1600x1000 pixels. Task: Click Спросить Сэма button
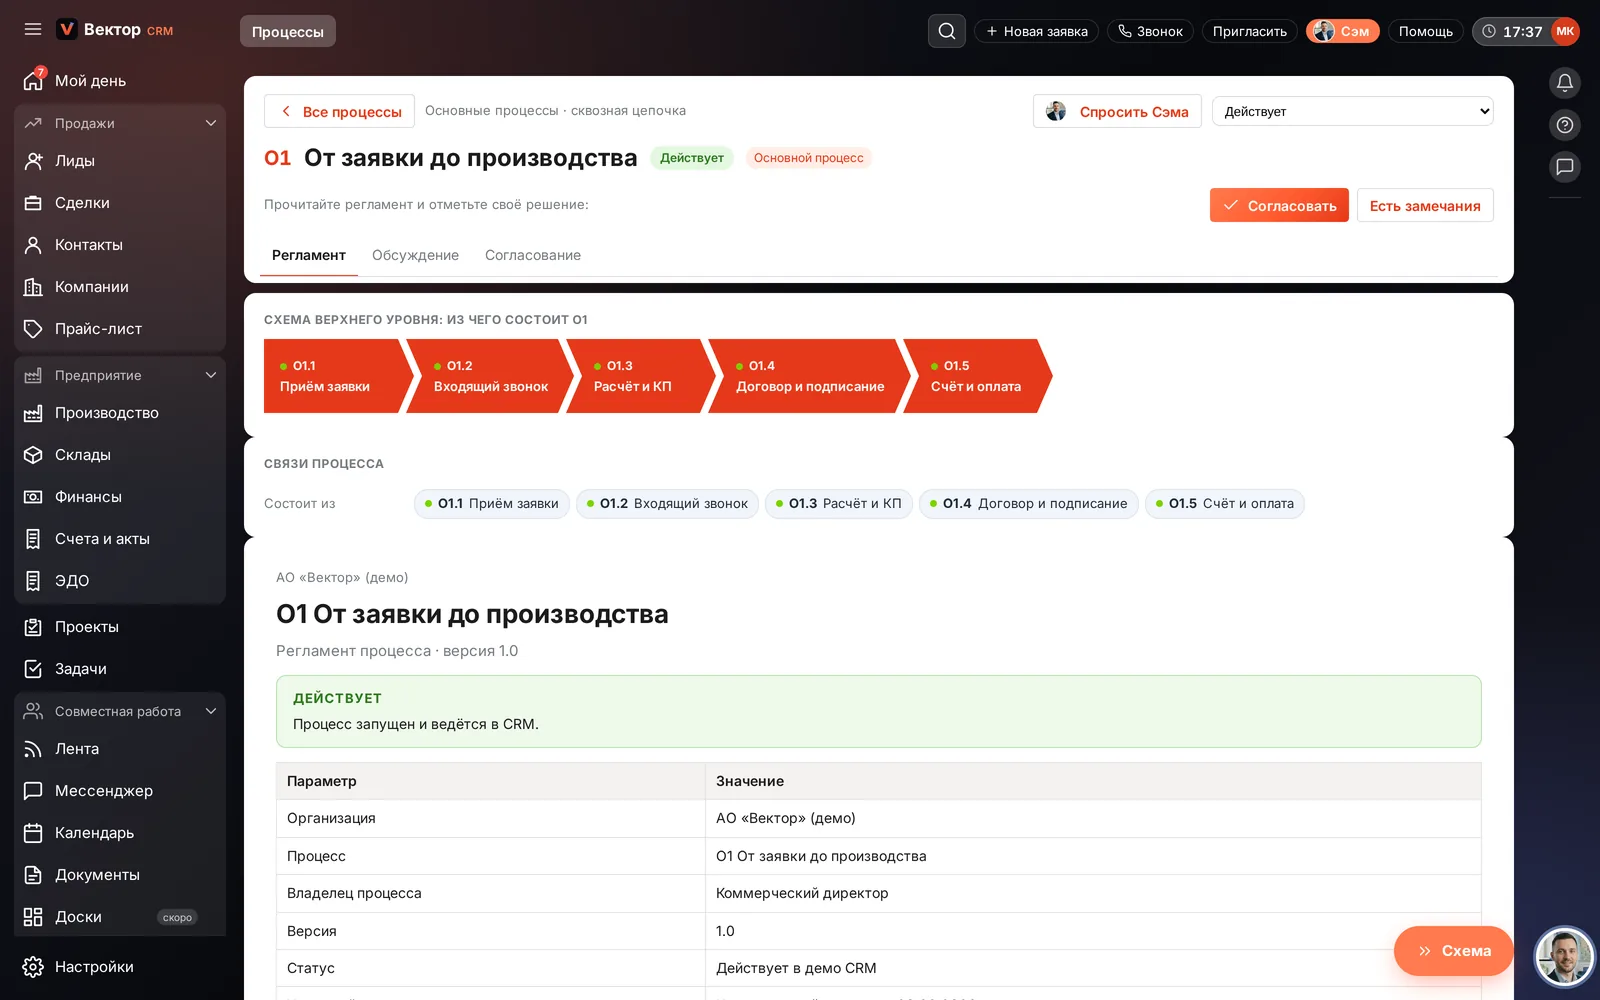(1117, 111)
